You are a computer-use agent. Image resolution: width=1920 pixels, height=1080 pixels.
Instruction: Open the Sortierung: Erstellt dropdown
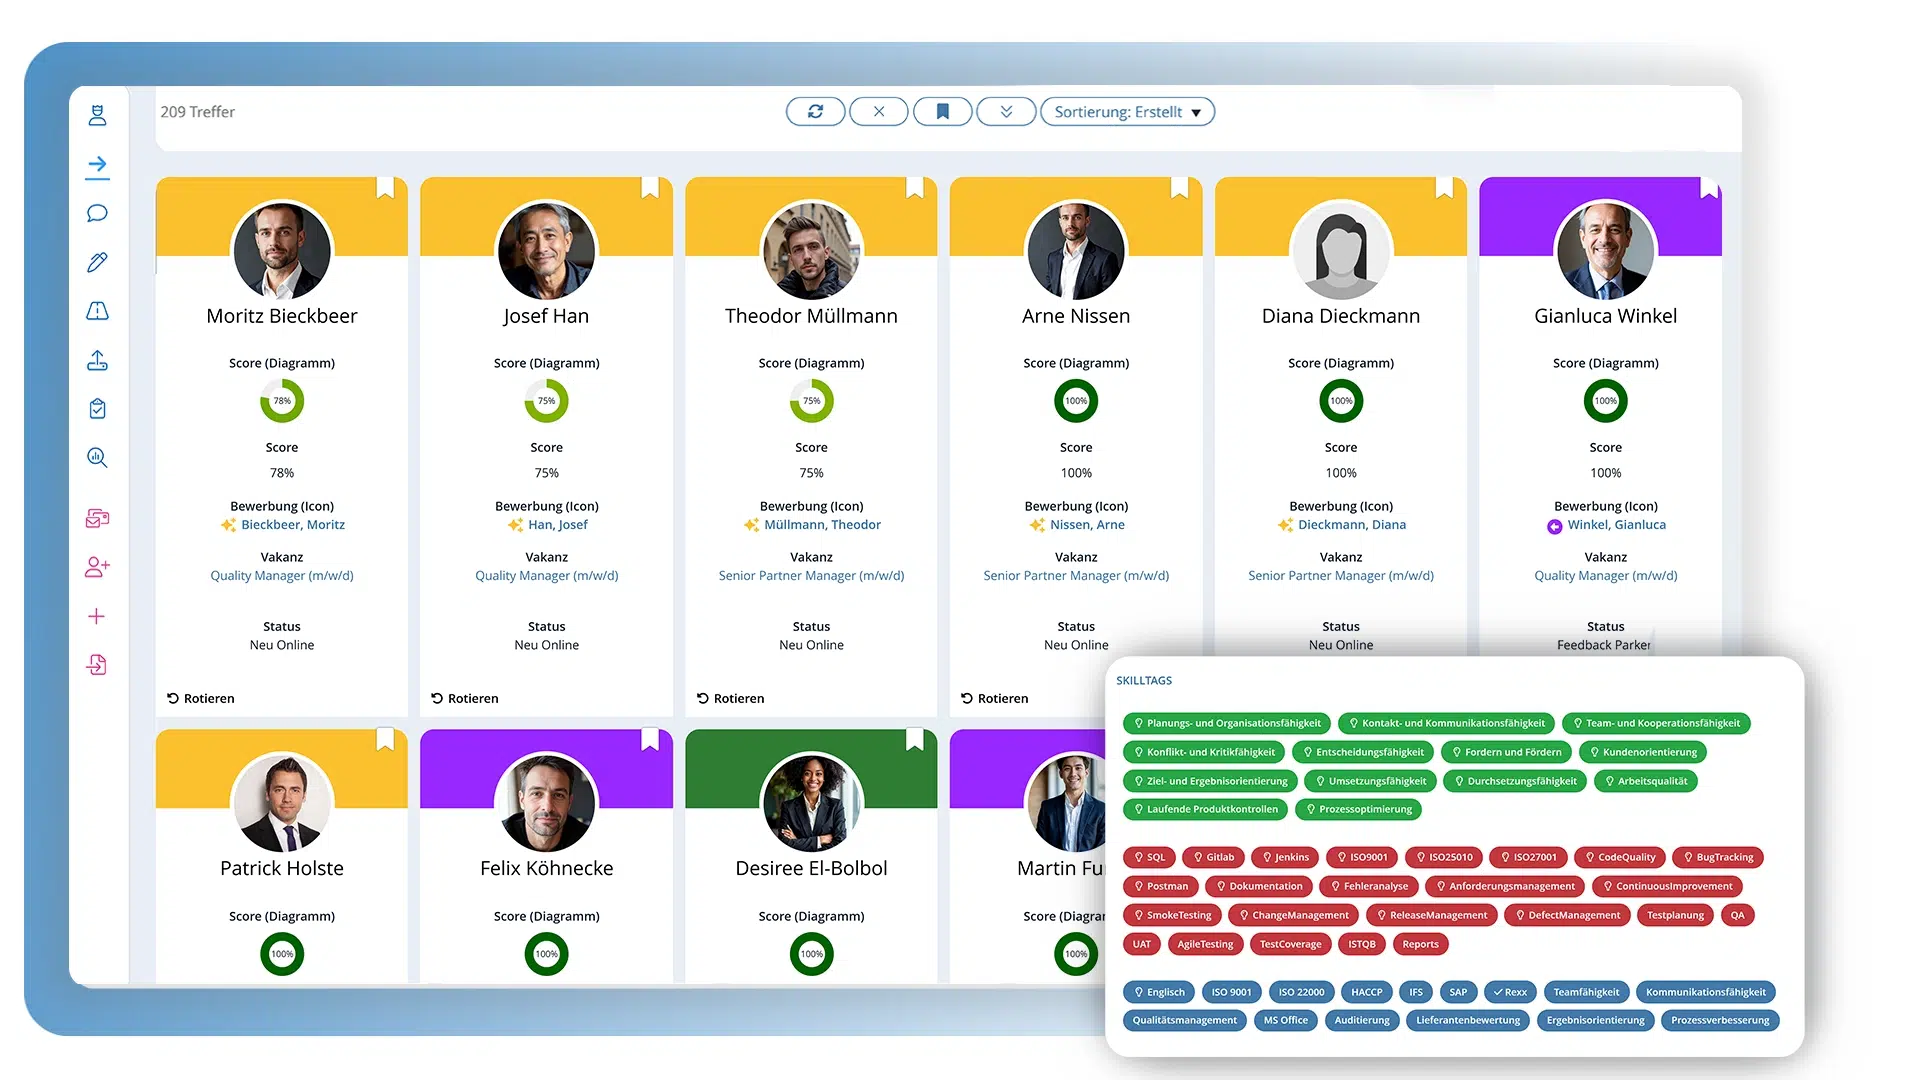pyautogui.click(x=1127, y=112)
